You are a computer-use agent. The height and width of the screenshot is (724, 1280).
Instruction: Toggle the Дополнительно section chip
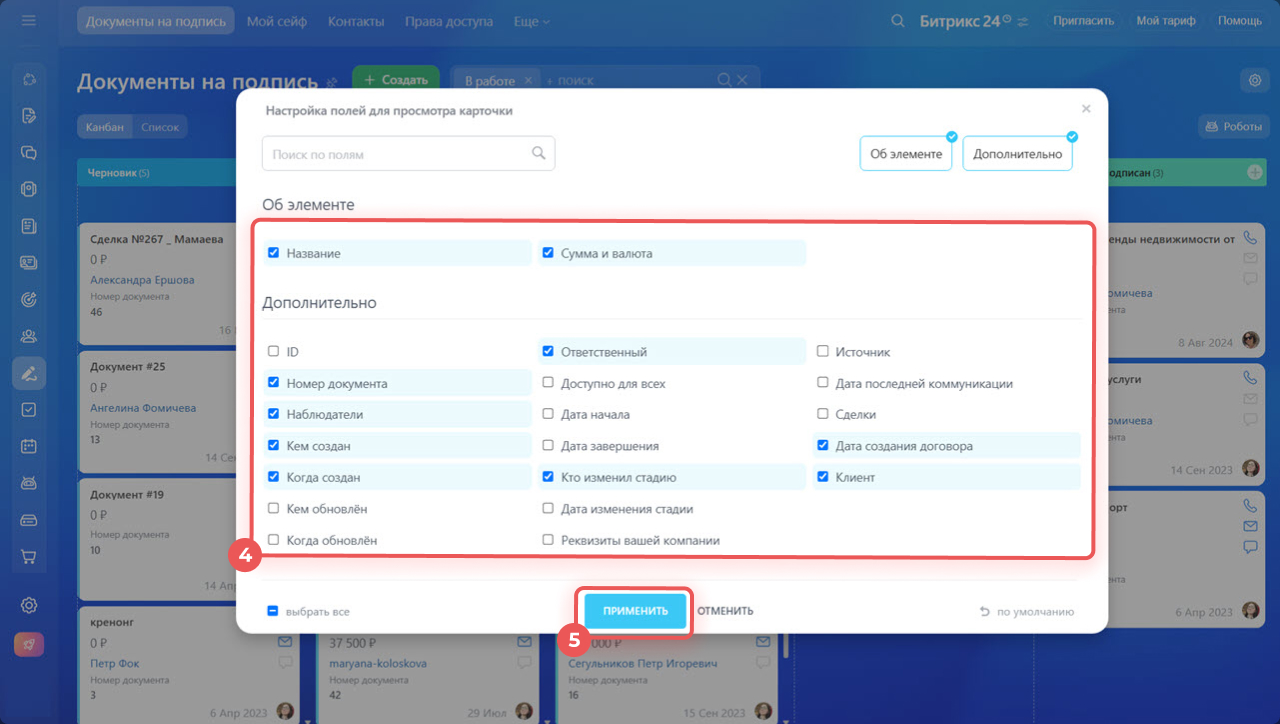pos(1017,154)
